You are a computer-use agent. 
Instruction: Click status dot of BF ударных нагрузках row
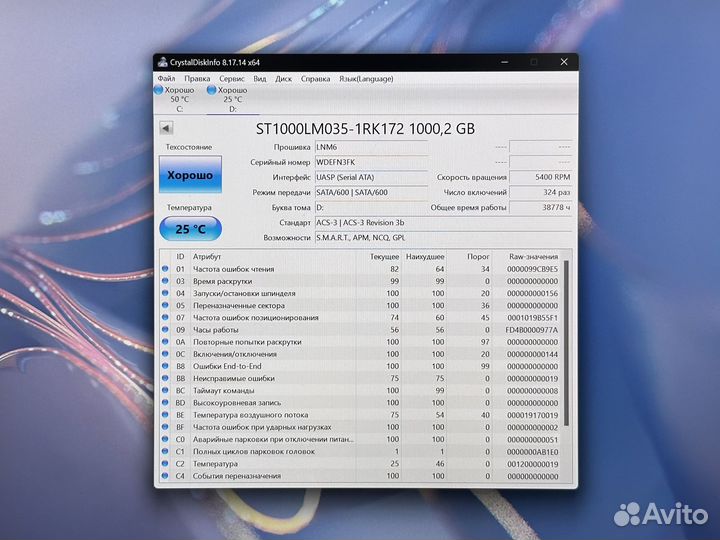(x=165, y=427)
